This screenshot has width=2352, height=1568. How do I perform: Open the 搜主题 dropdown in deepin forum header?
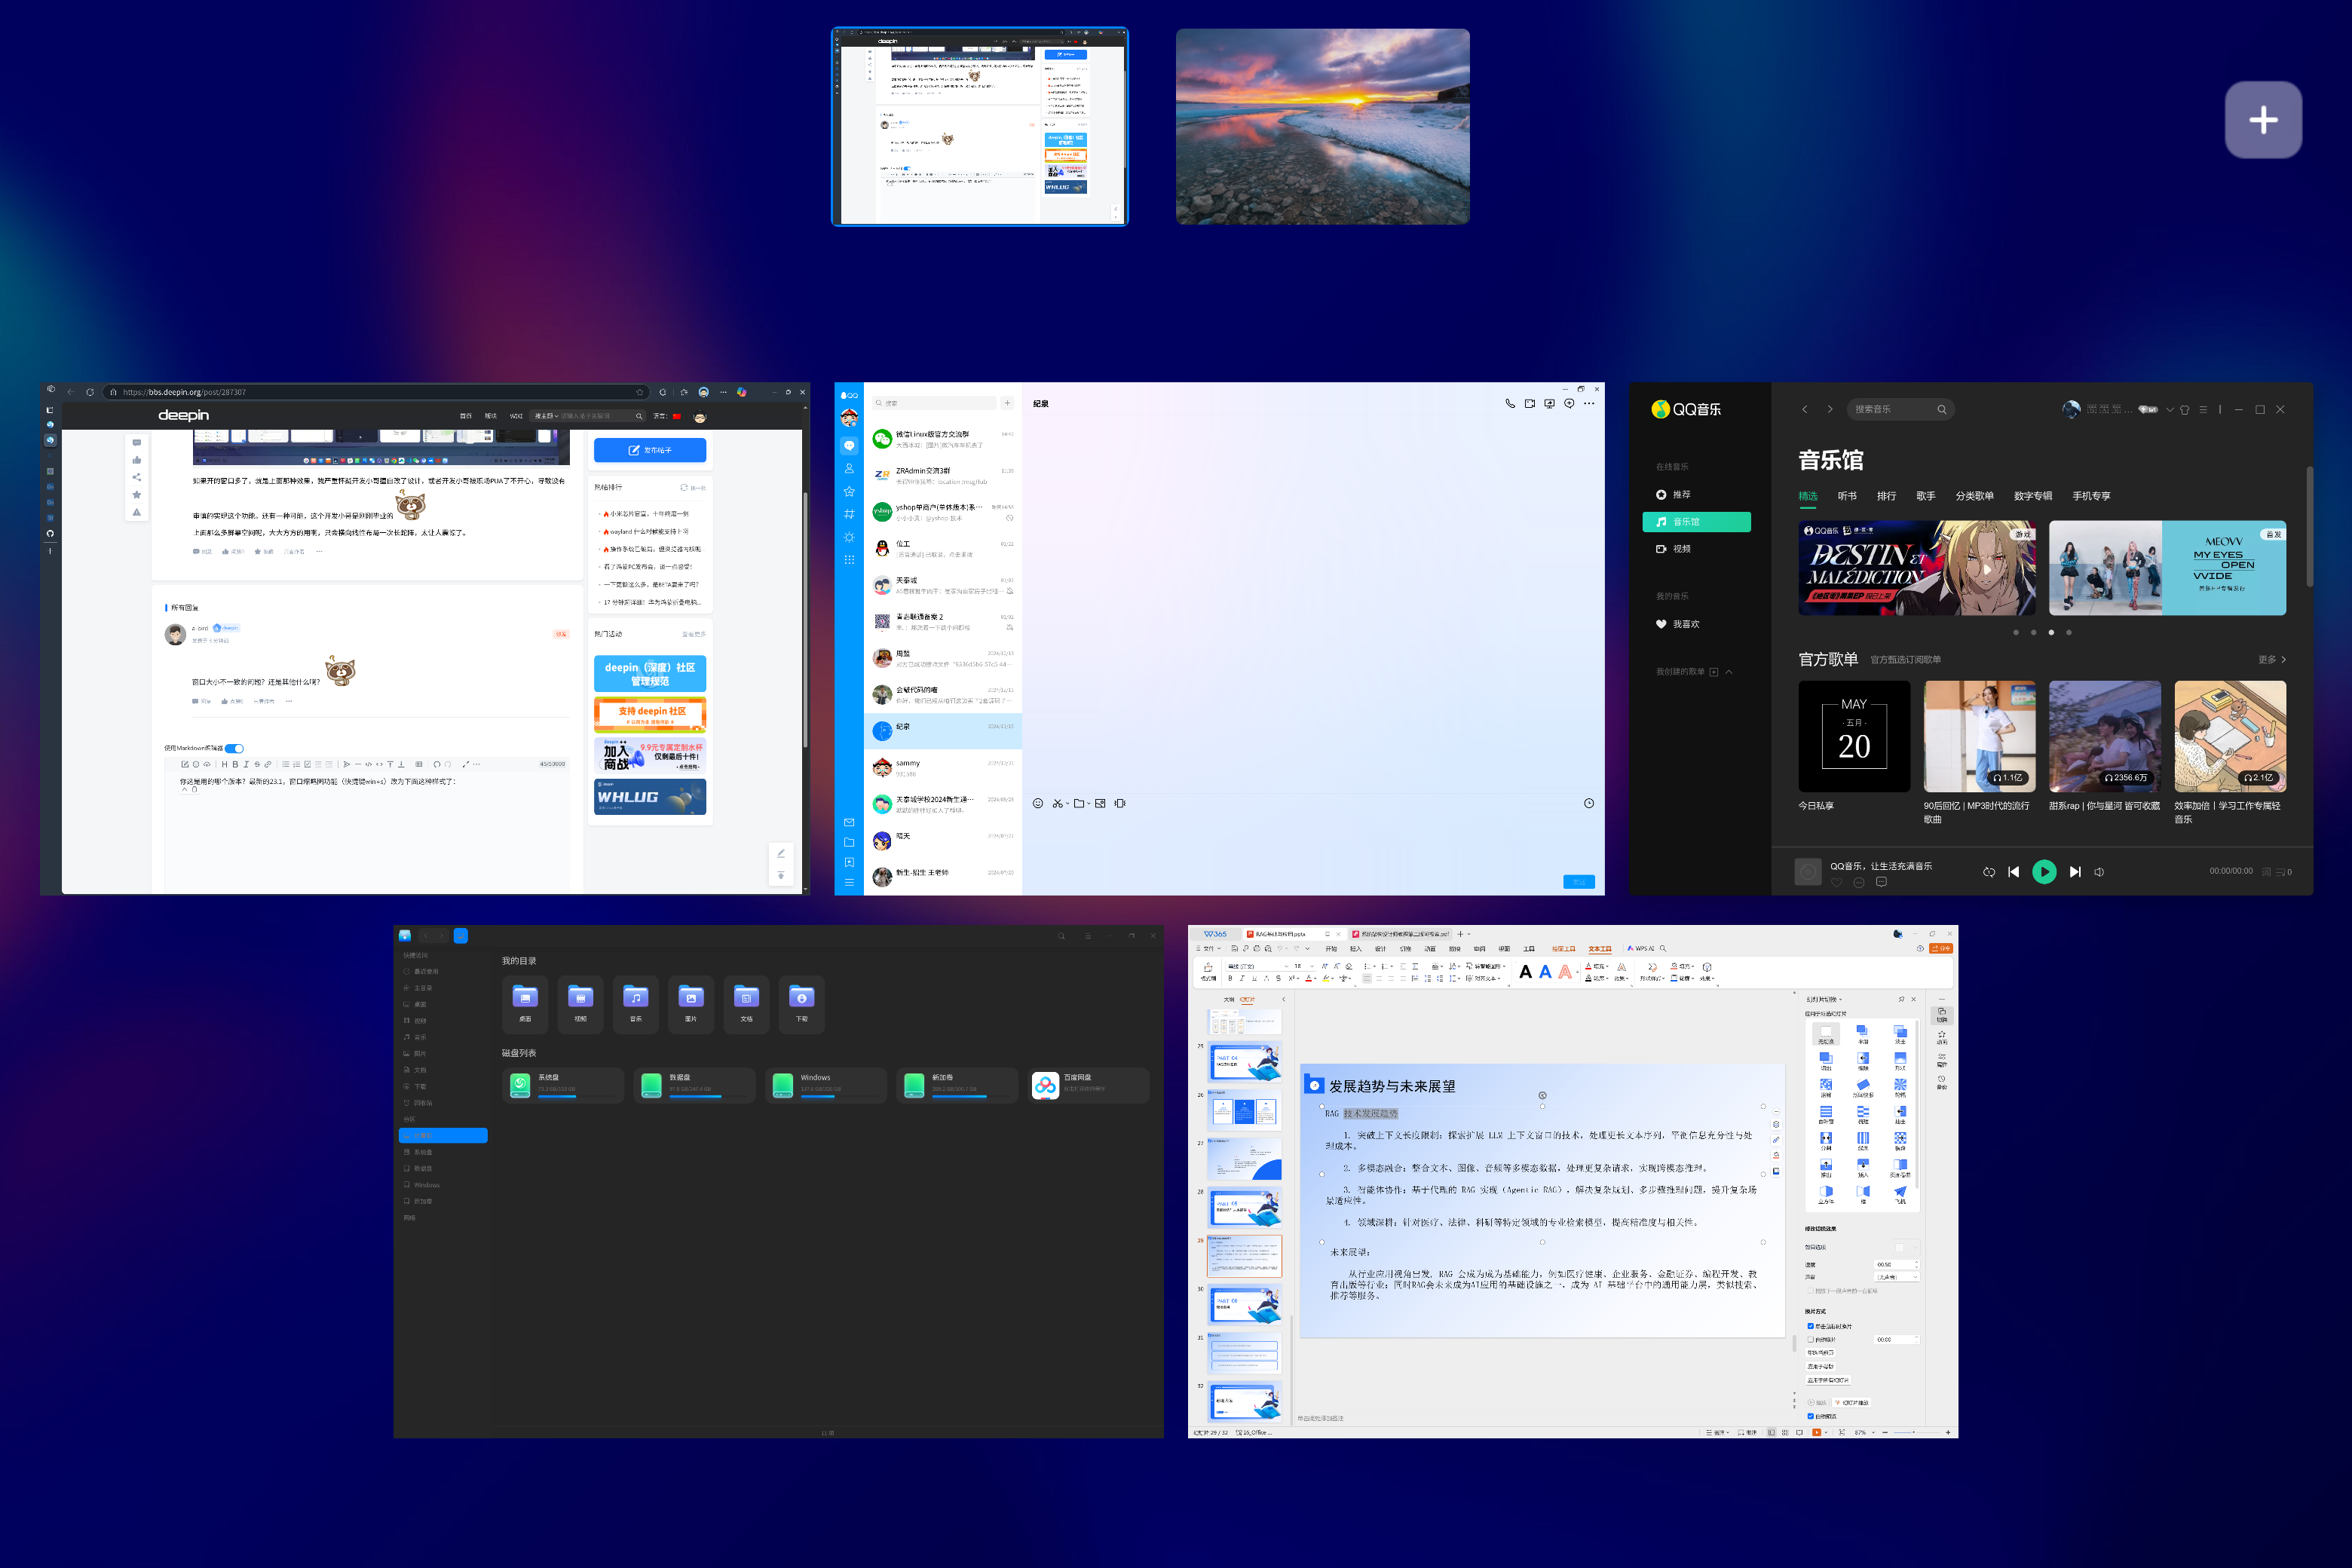click(546, 416)
